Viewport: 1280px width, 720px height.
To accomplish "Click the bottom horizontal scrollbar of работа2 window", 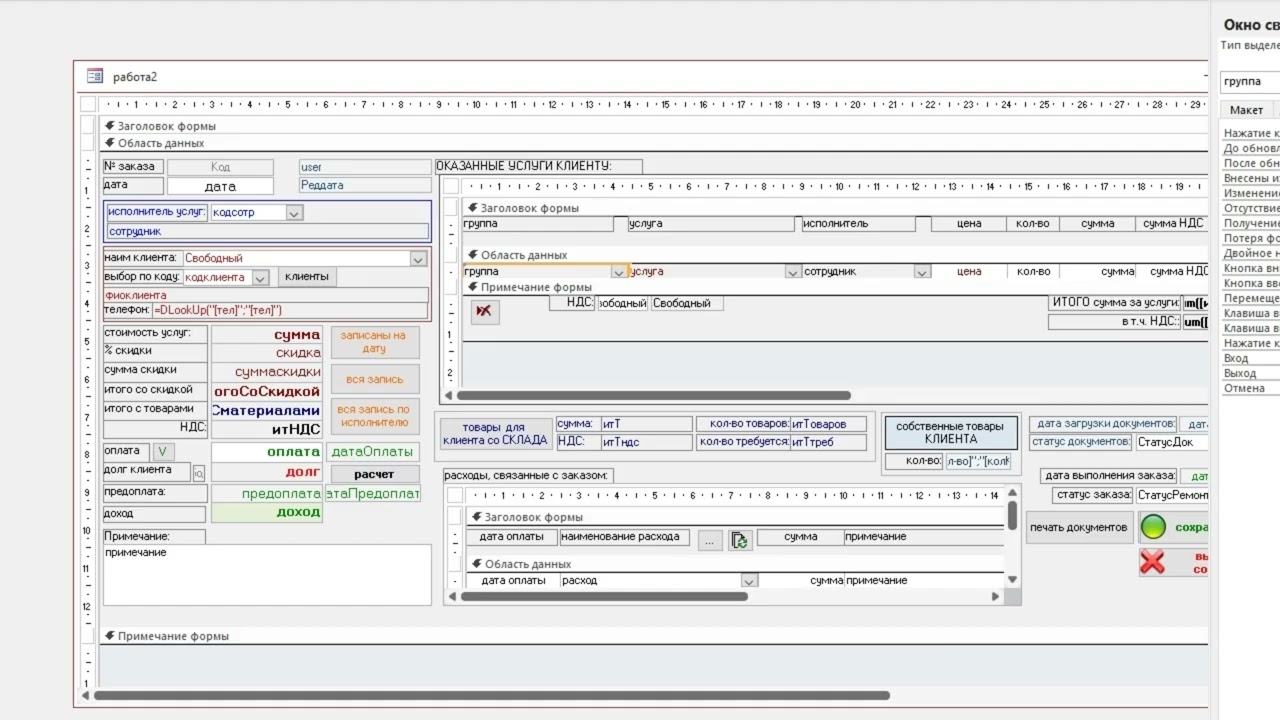I will [492, 695].
